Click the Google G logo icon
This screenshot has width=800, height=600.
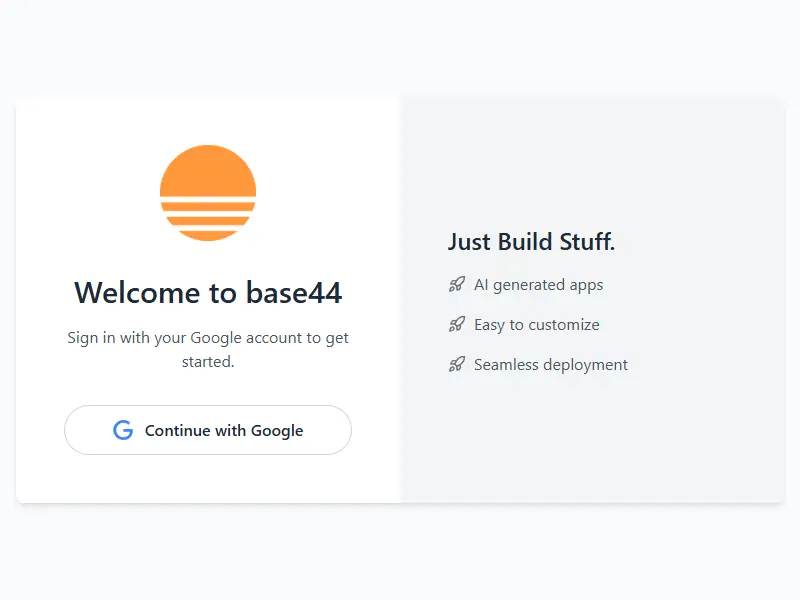pyautogui.click(x=123, y=430)
